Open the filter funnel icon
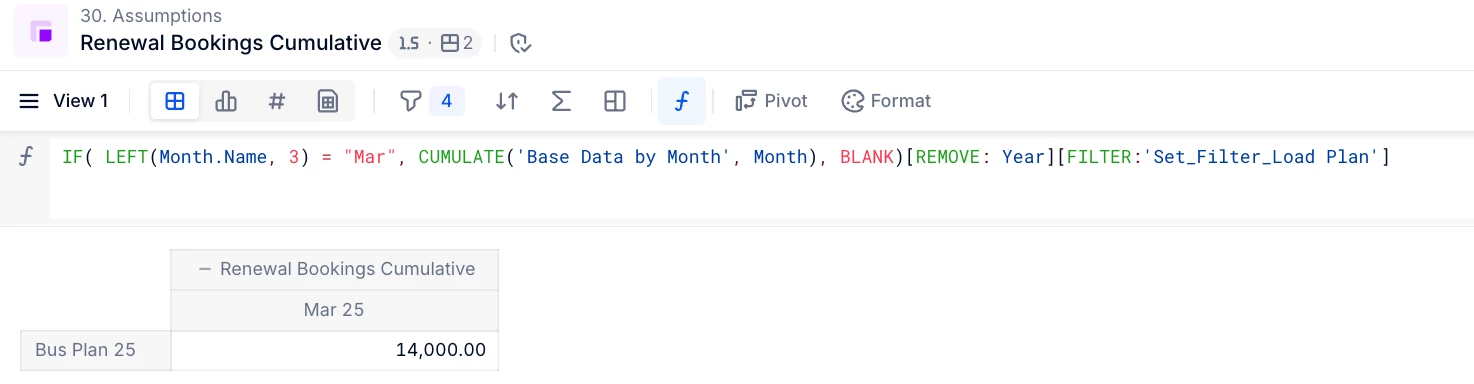1474x384 pixels. [x=410, y=101]
